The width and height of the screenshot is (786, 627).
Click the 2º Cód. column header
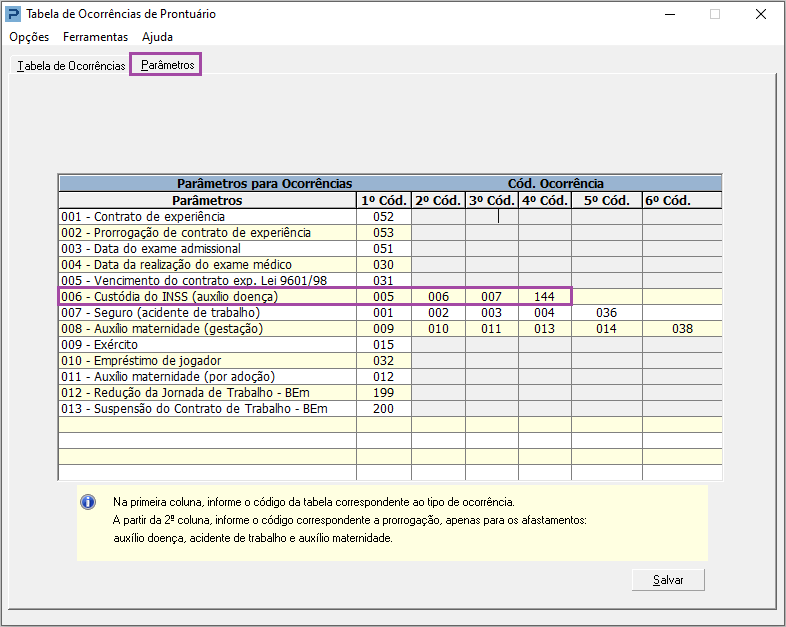coord(437,200)
